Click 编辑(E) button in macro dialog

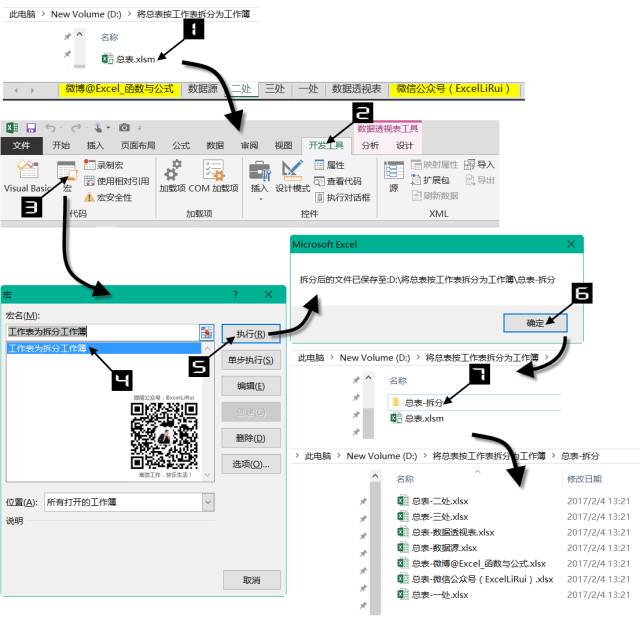pyautogui.click(x=251, y=386)
